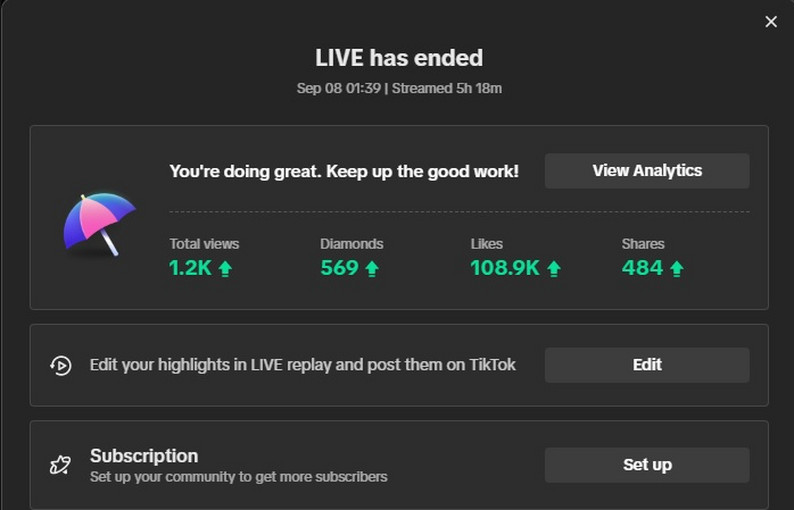Click the Edit your highlights text
Viewport: 794px width, 510px height.
tap(303, 365)
